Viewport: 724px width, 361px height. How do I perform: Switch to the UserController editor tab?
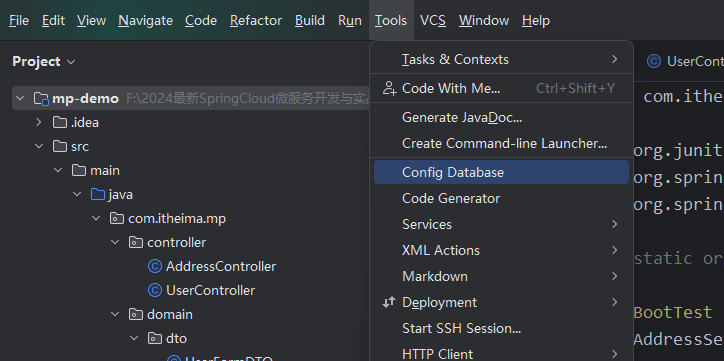coord(685,61)
